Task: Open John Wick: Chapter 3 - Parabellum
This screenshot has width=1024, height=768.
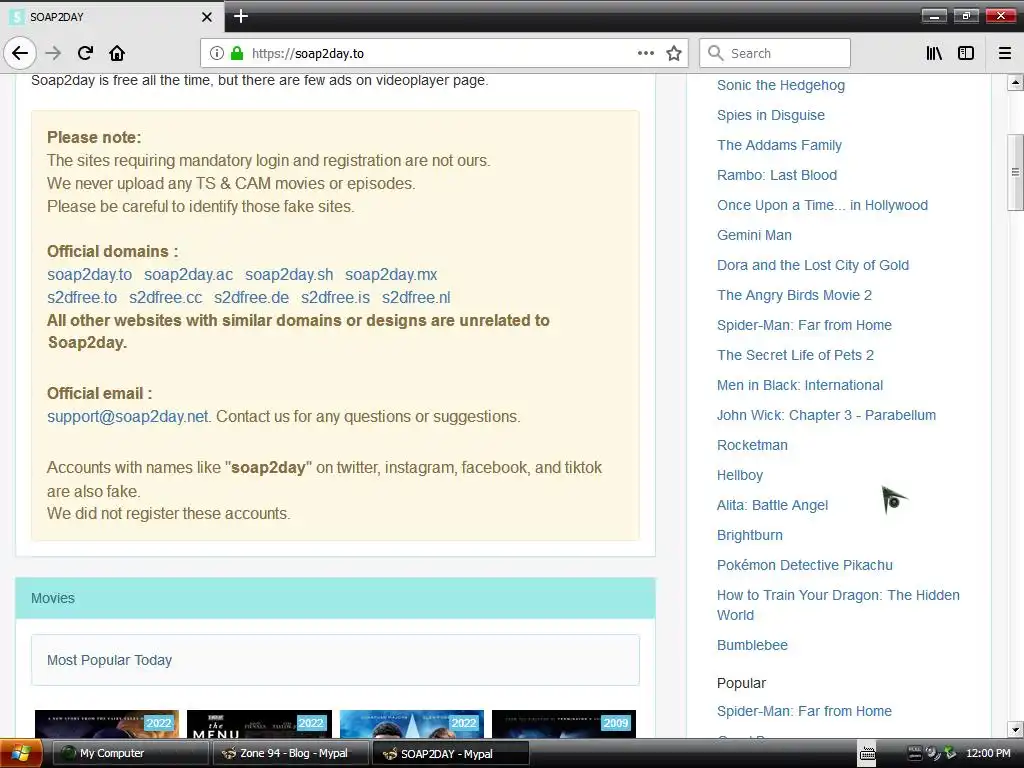Action: click(x=826, y=415)
